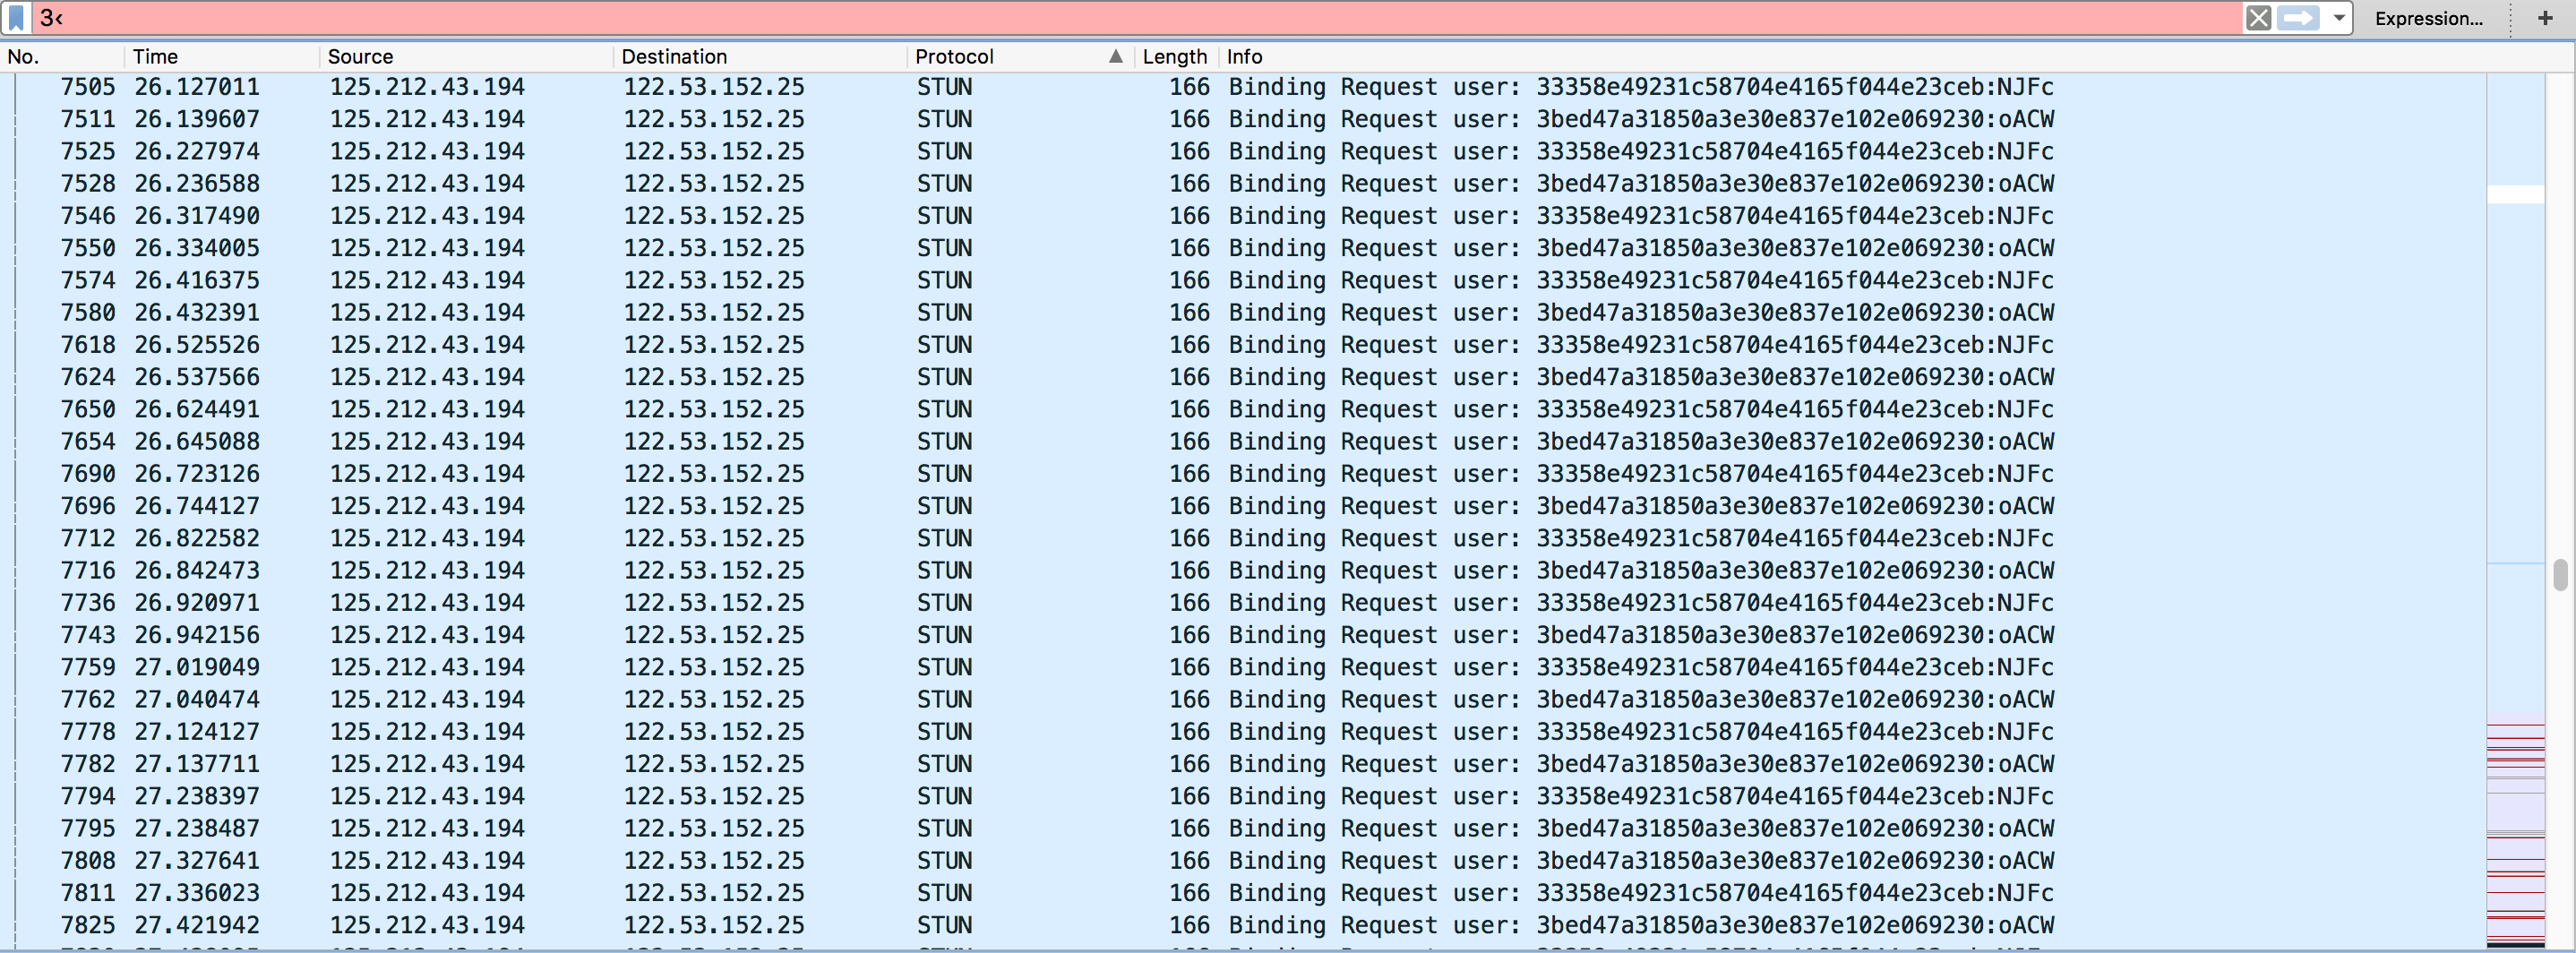Click the vertical scrollbar handle
This screenshot has width=2576, height=953.
tap(2559, 575)
